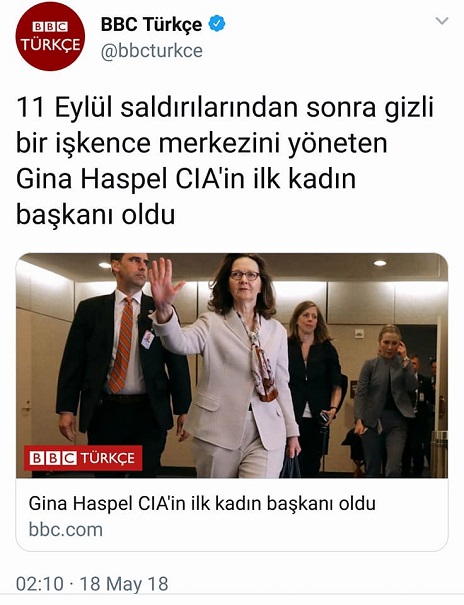Open the article preview photo
The width and height of the screenshot is (464, 605).
tap(232, 365)
